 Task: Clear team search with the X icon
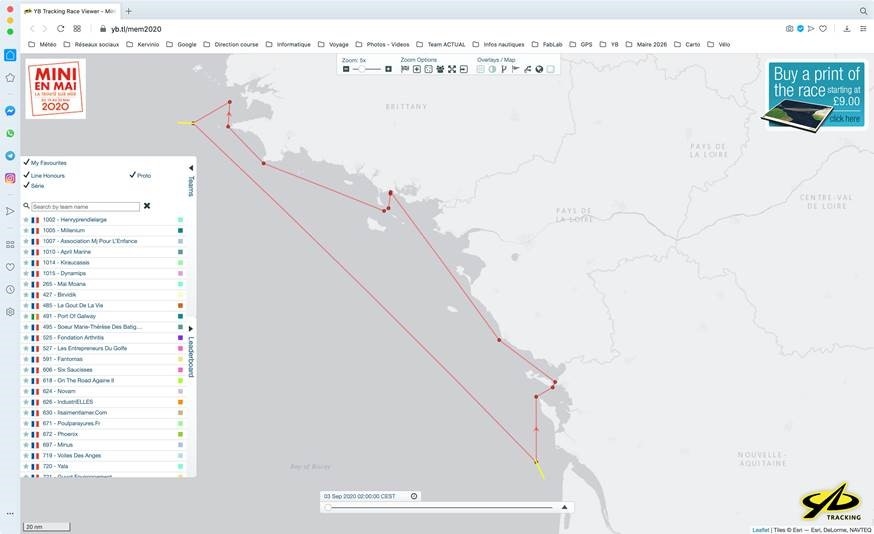pyautogui.click(x=147, y=206)
